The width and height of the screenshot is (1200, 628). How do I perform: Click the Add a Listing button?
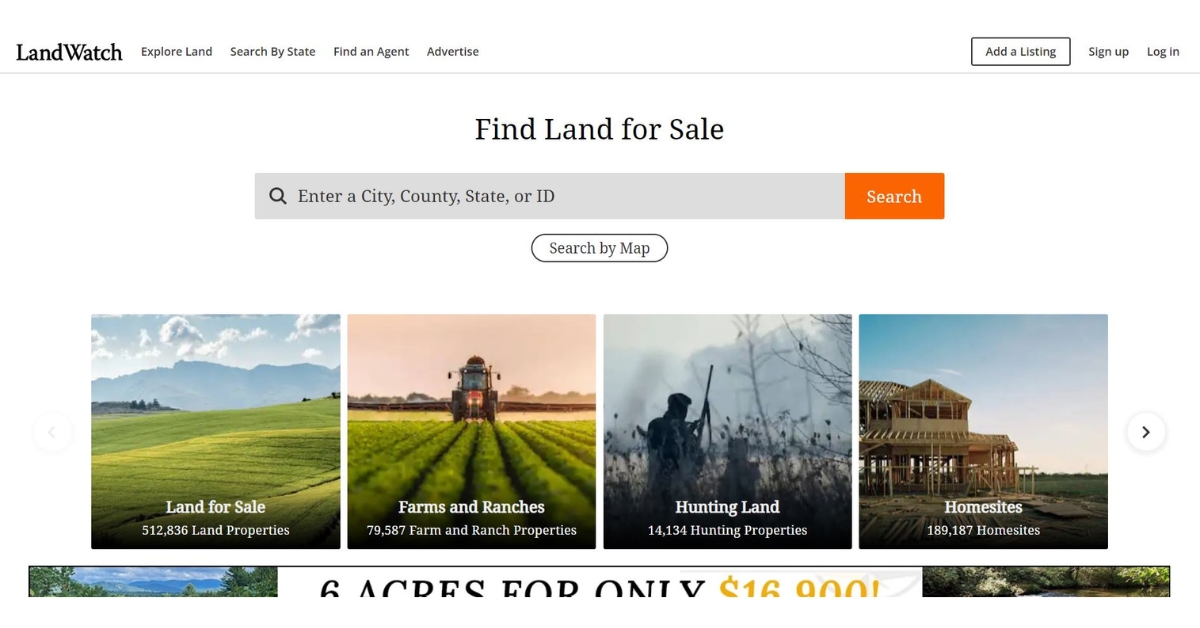click(1021, 52)
